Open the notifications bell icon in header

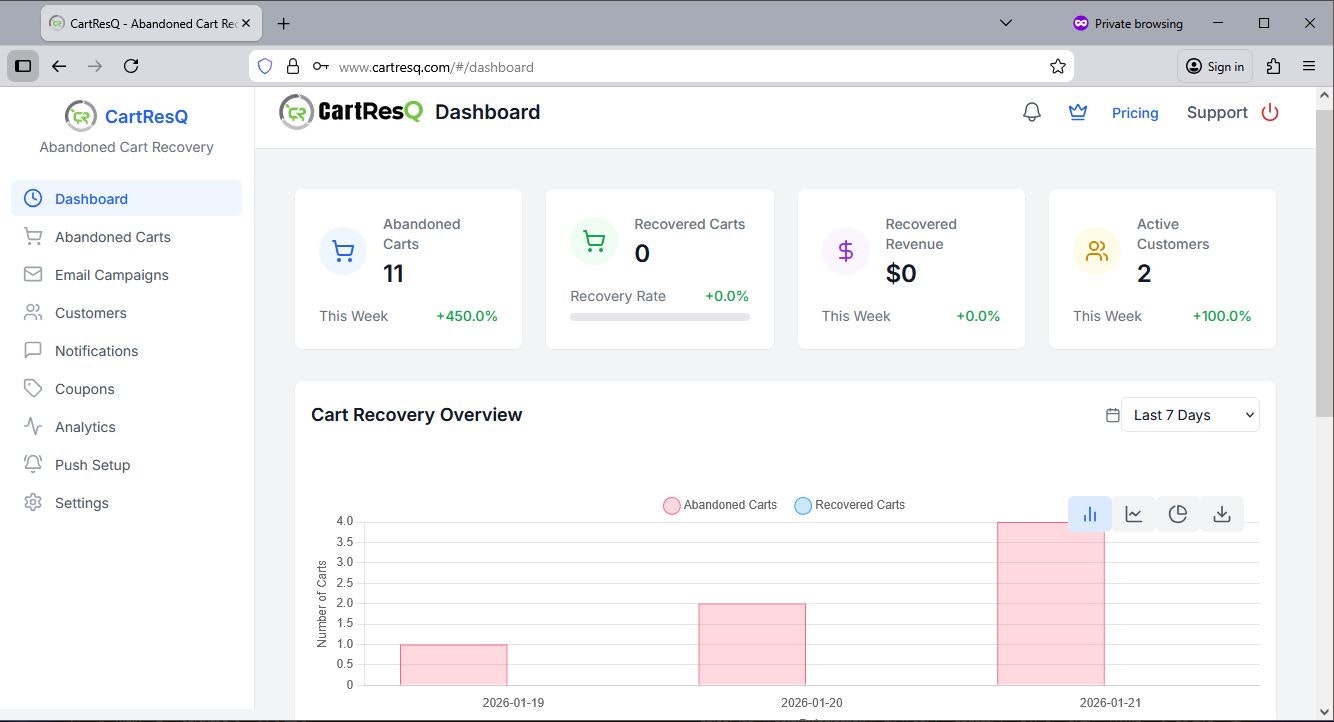(x=1031, y=112)
